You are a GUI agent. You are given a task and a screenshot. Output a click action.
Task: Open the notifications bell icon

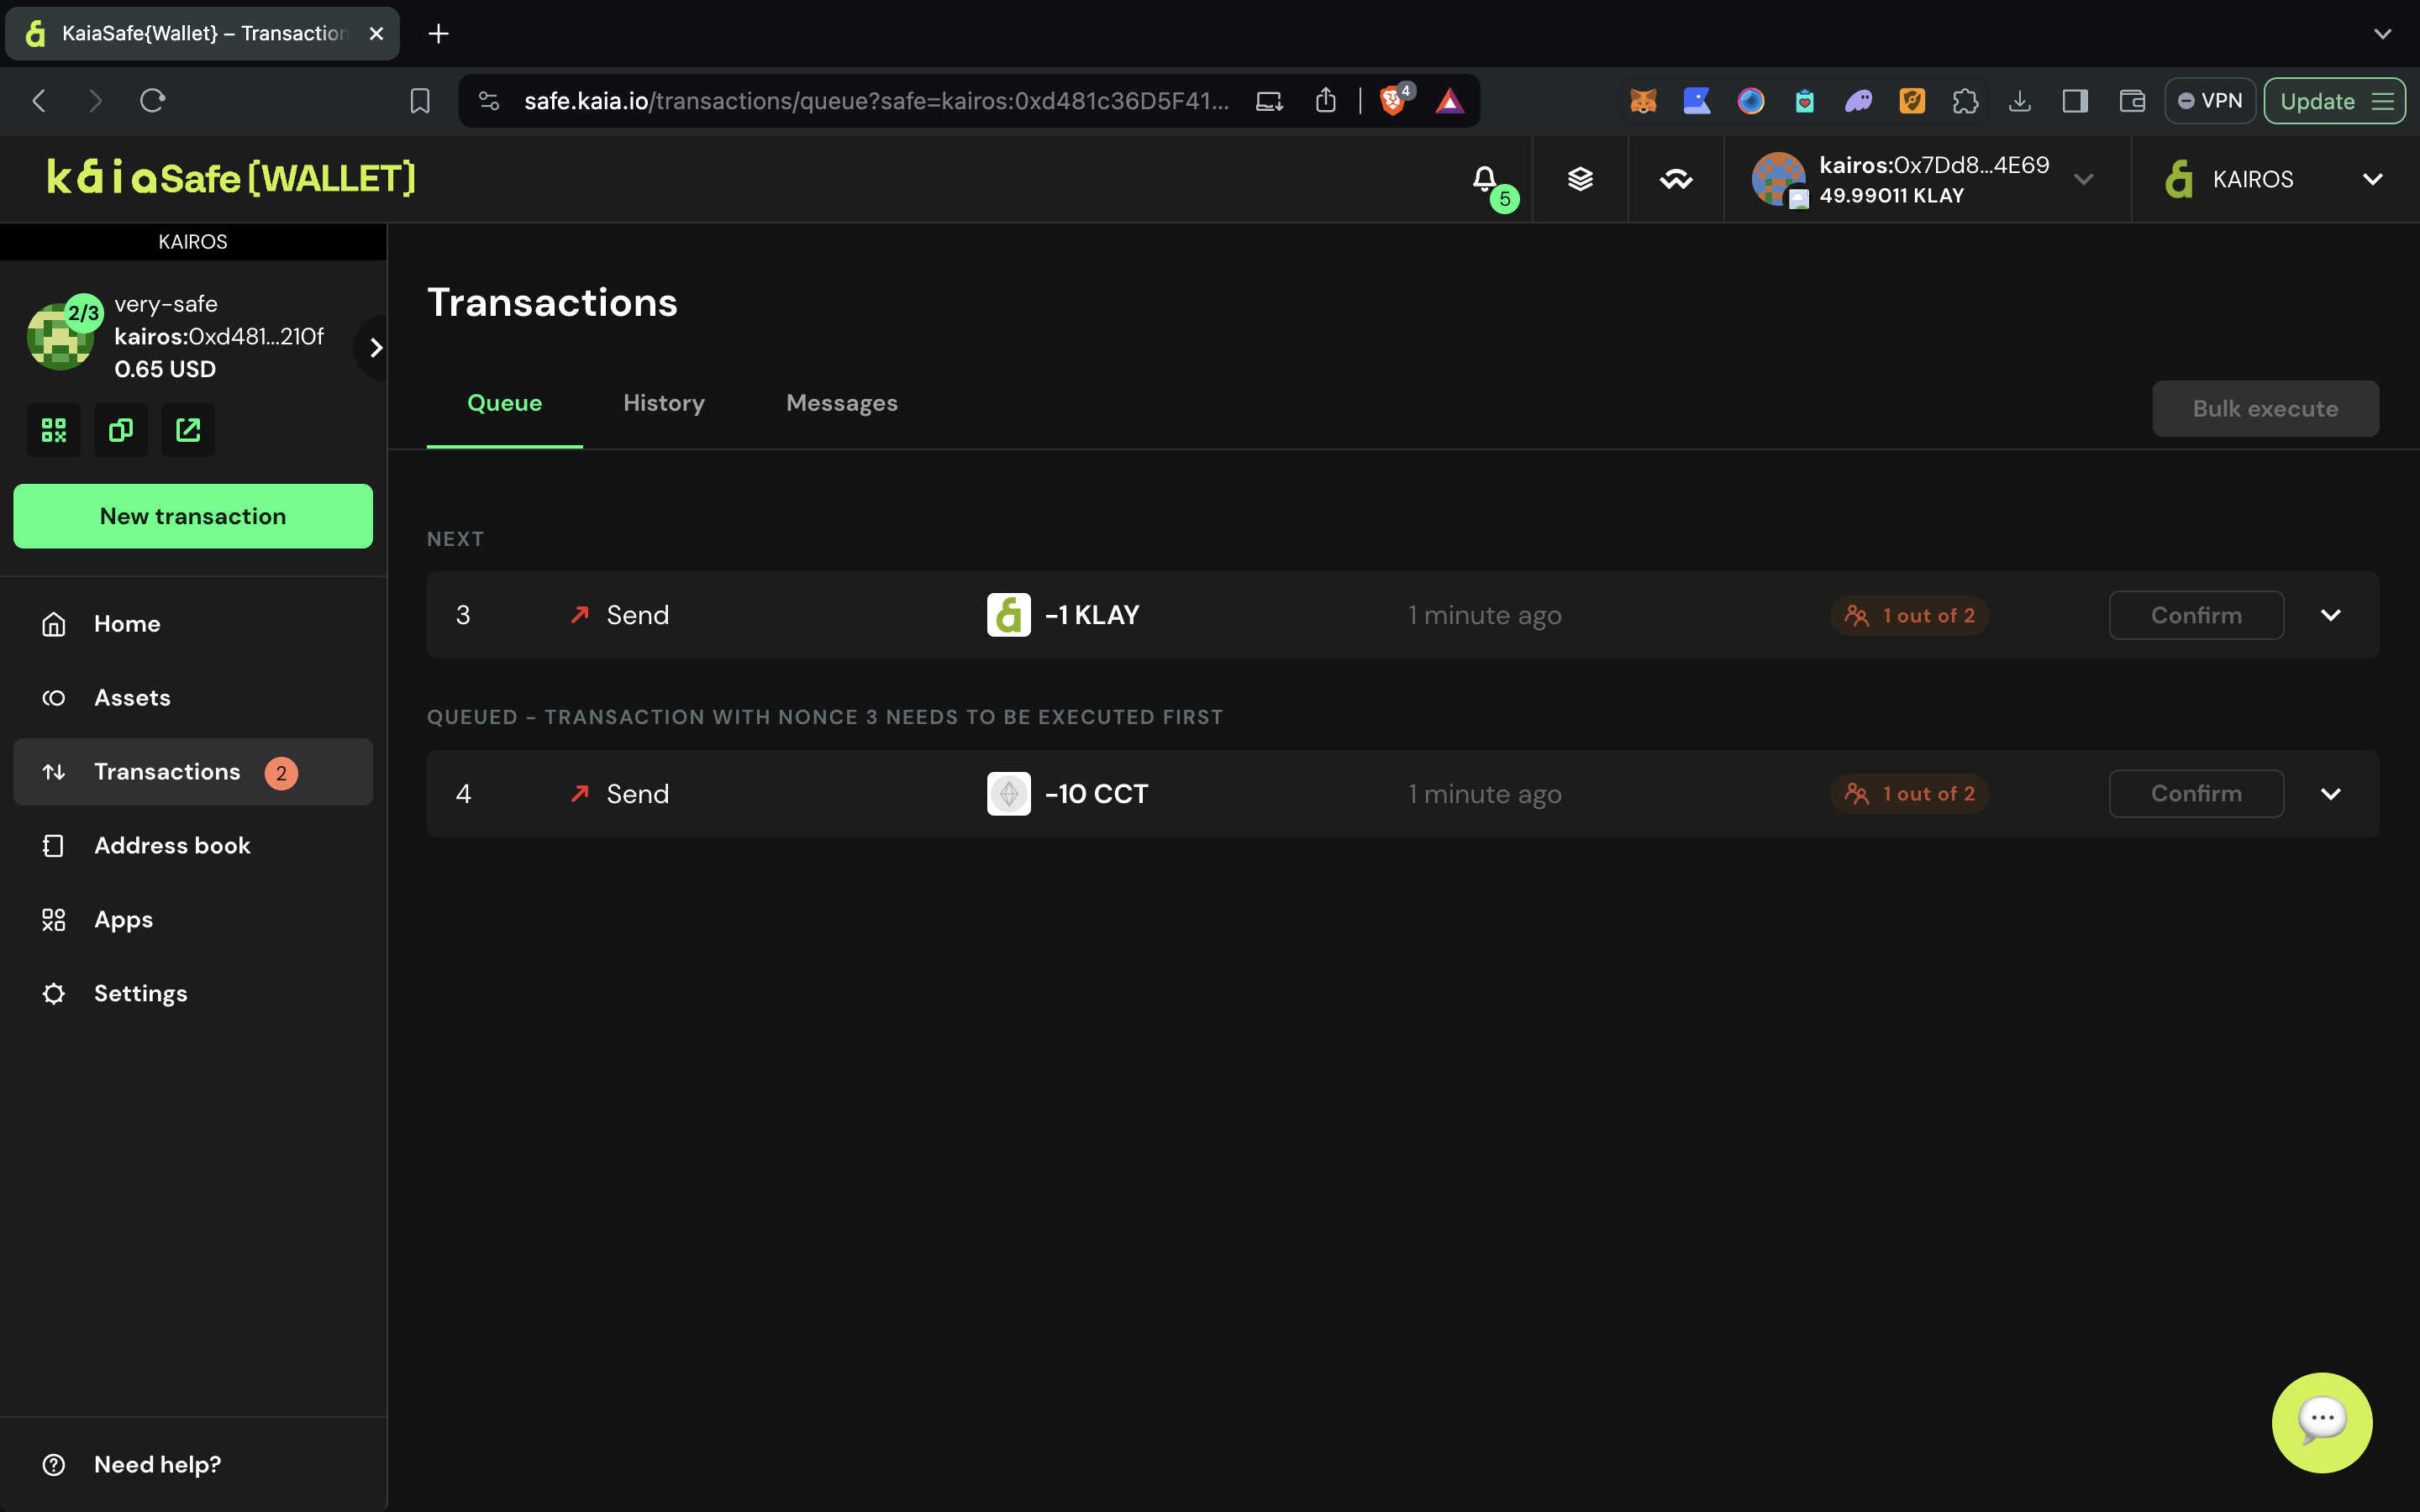click(1485, 179)
